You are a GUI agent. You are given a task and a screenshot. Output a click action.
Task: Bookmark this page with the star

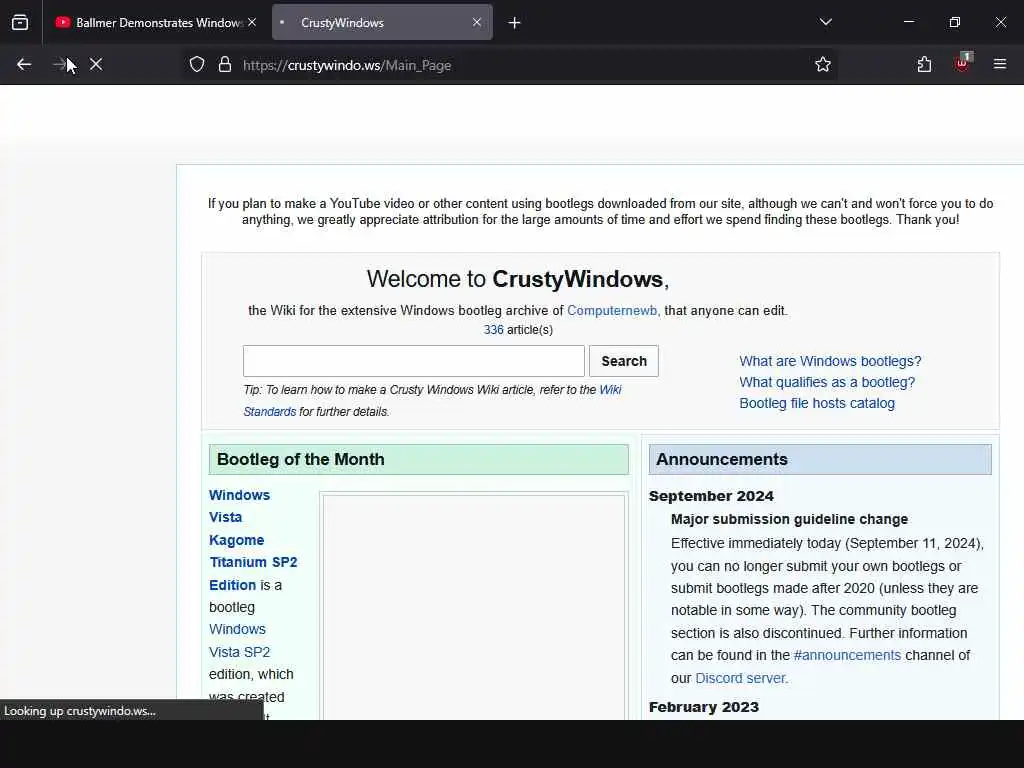(823, 65)
